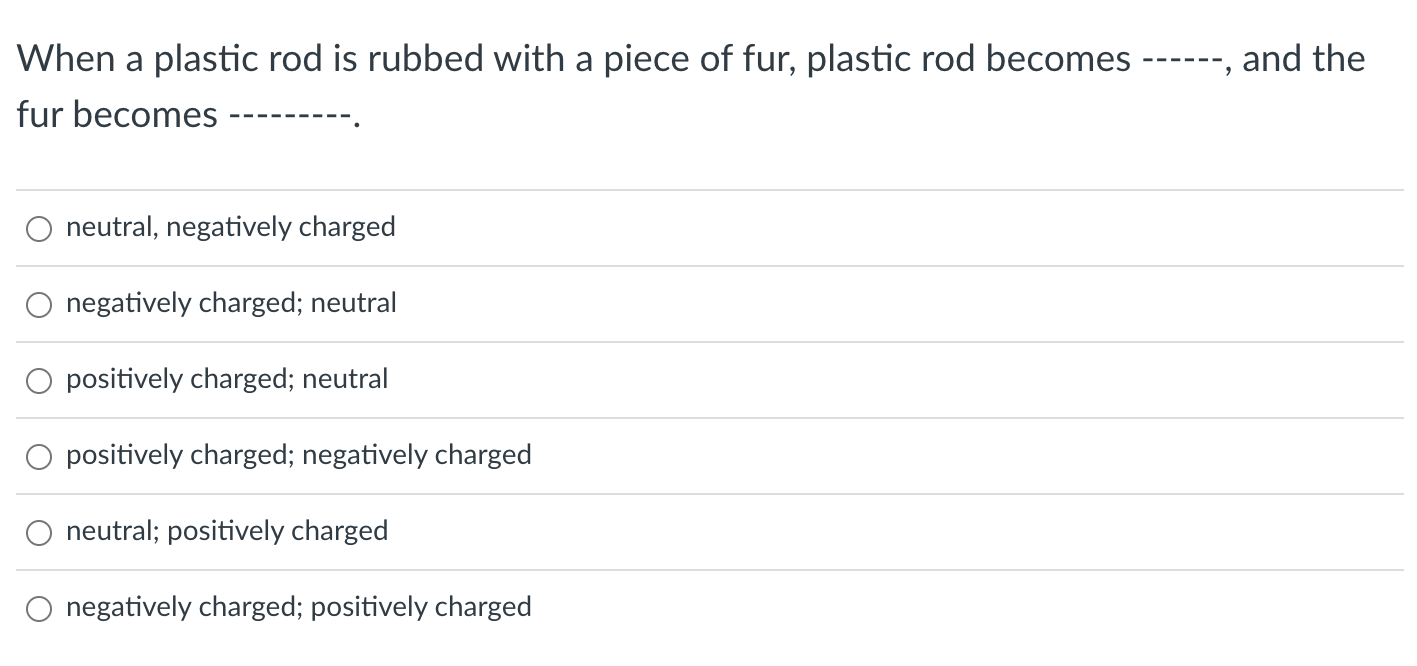Select "positively charged; negatively charged" radio button
The height and width of the screenshot is (666, 1417).
point(38,456)
